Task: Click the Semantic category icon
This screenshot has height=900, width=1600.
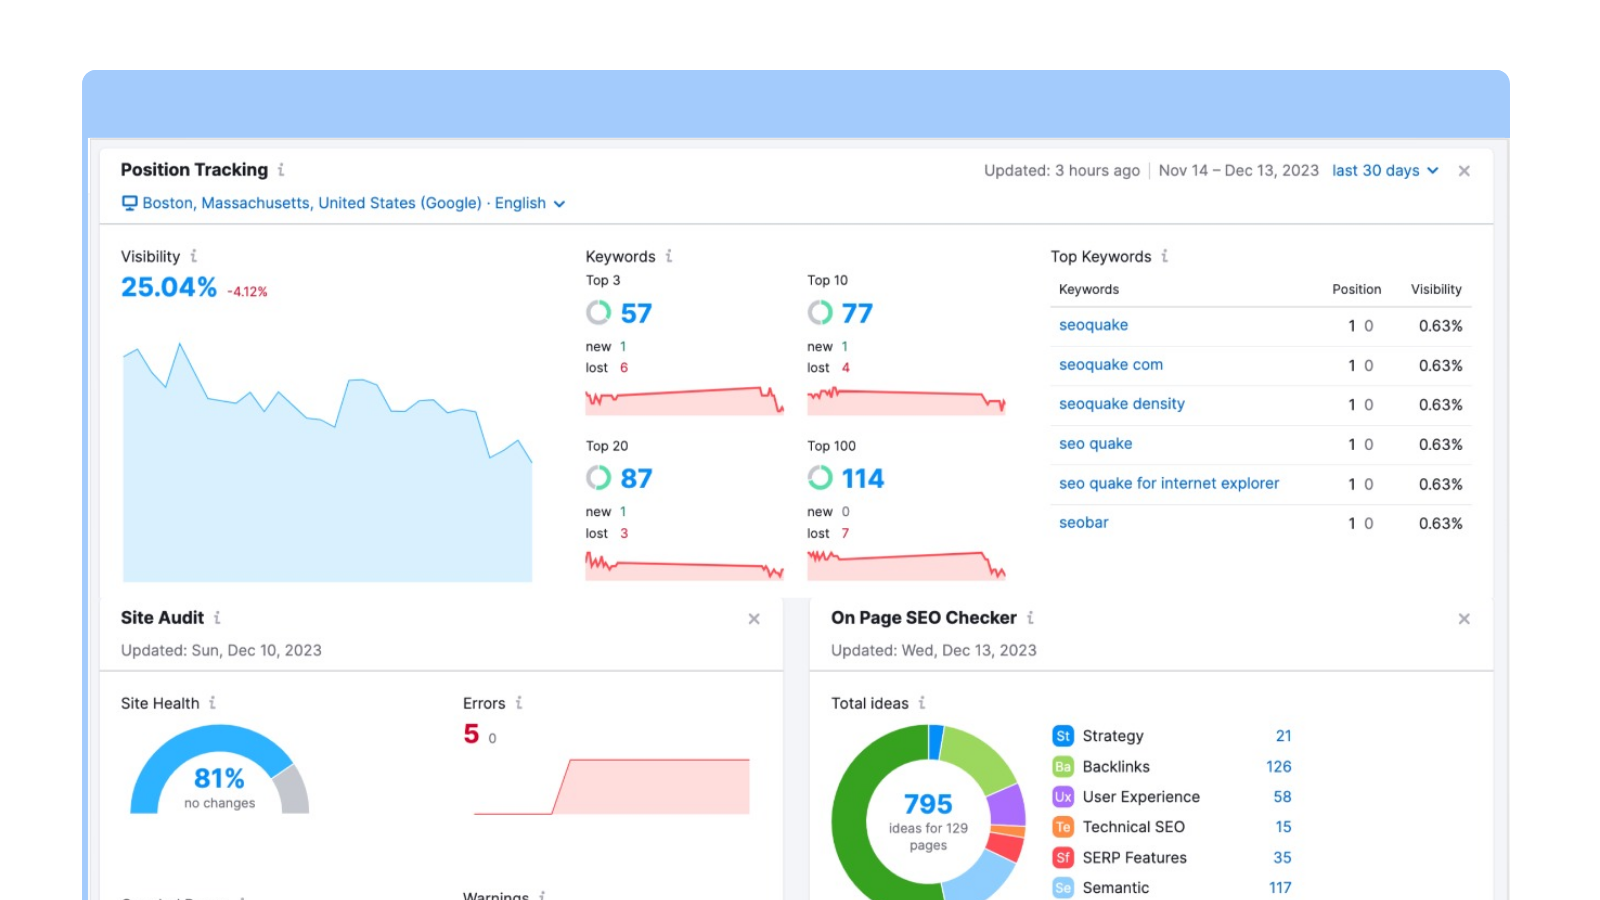Action: pos(1062,887)
